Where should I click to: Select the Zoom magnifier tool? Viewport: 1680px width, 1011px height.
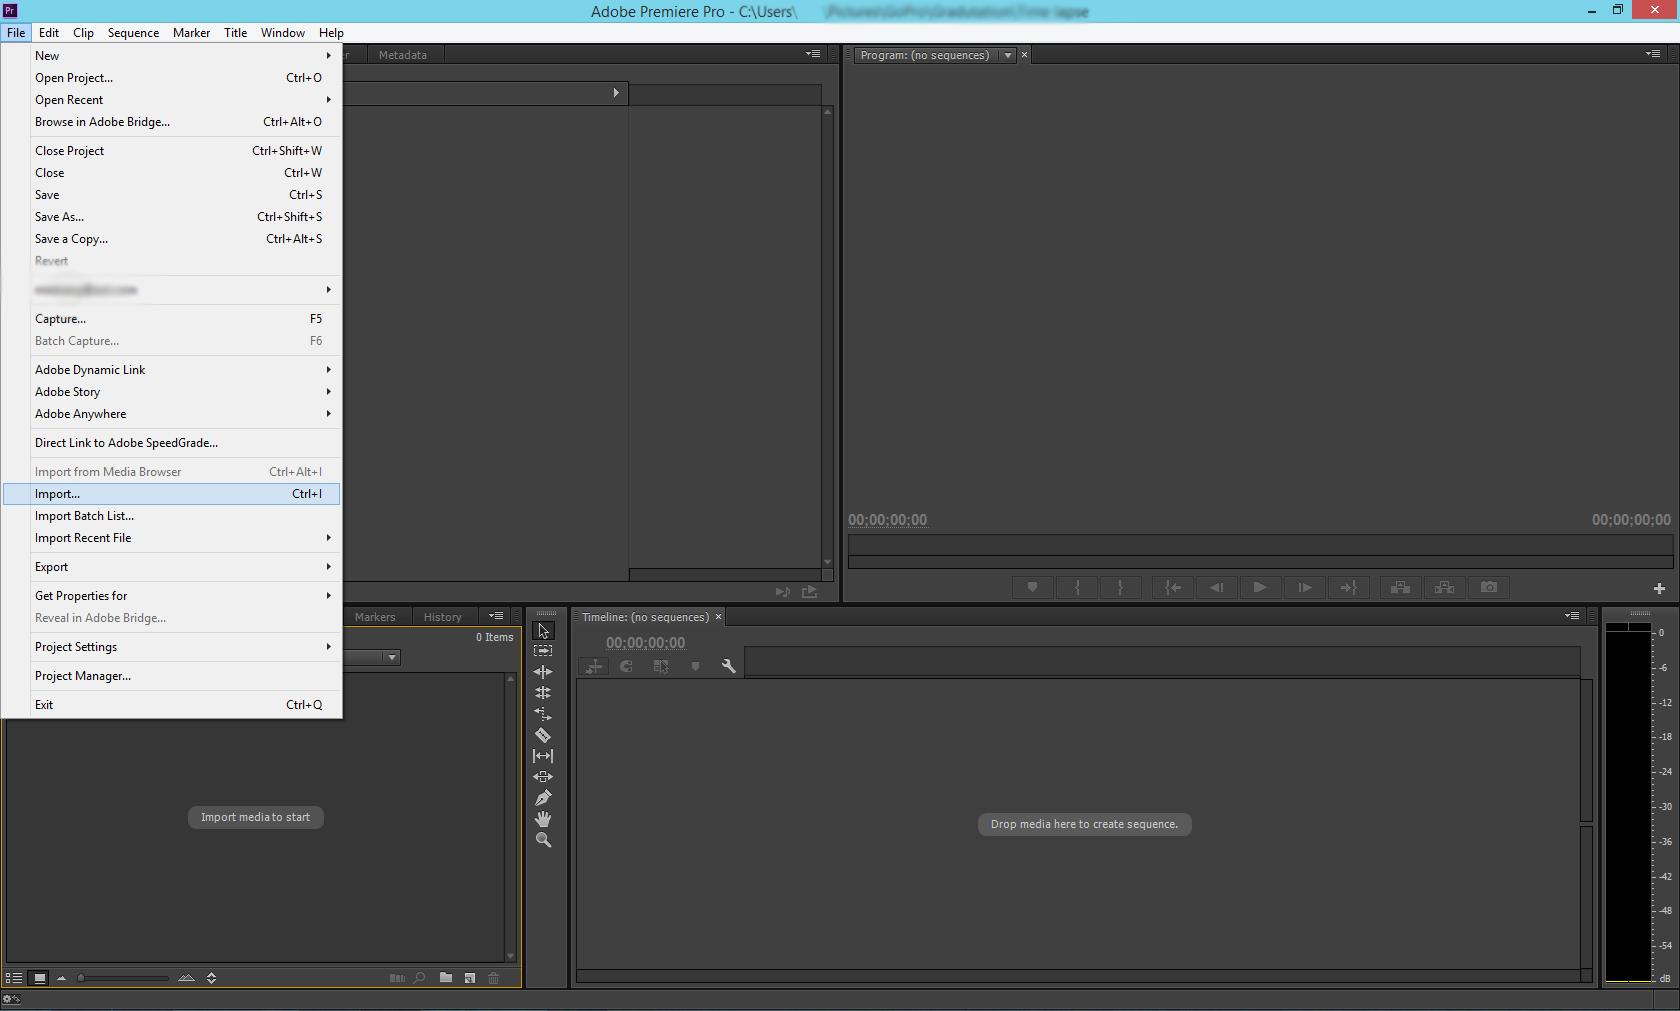(x=543, y=840)
